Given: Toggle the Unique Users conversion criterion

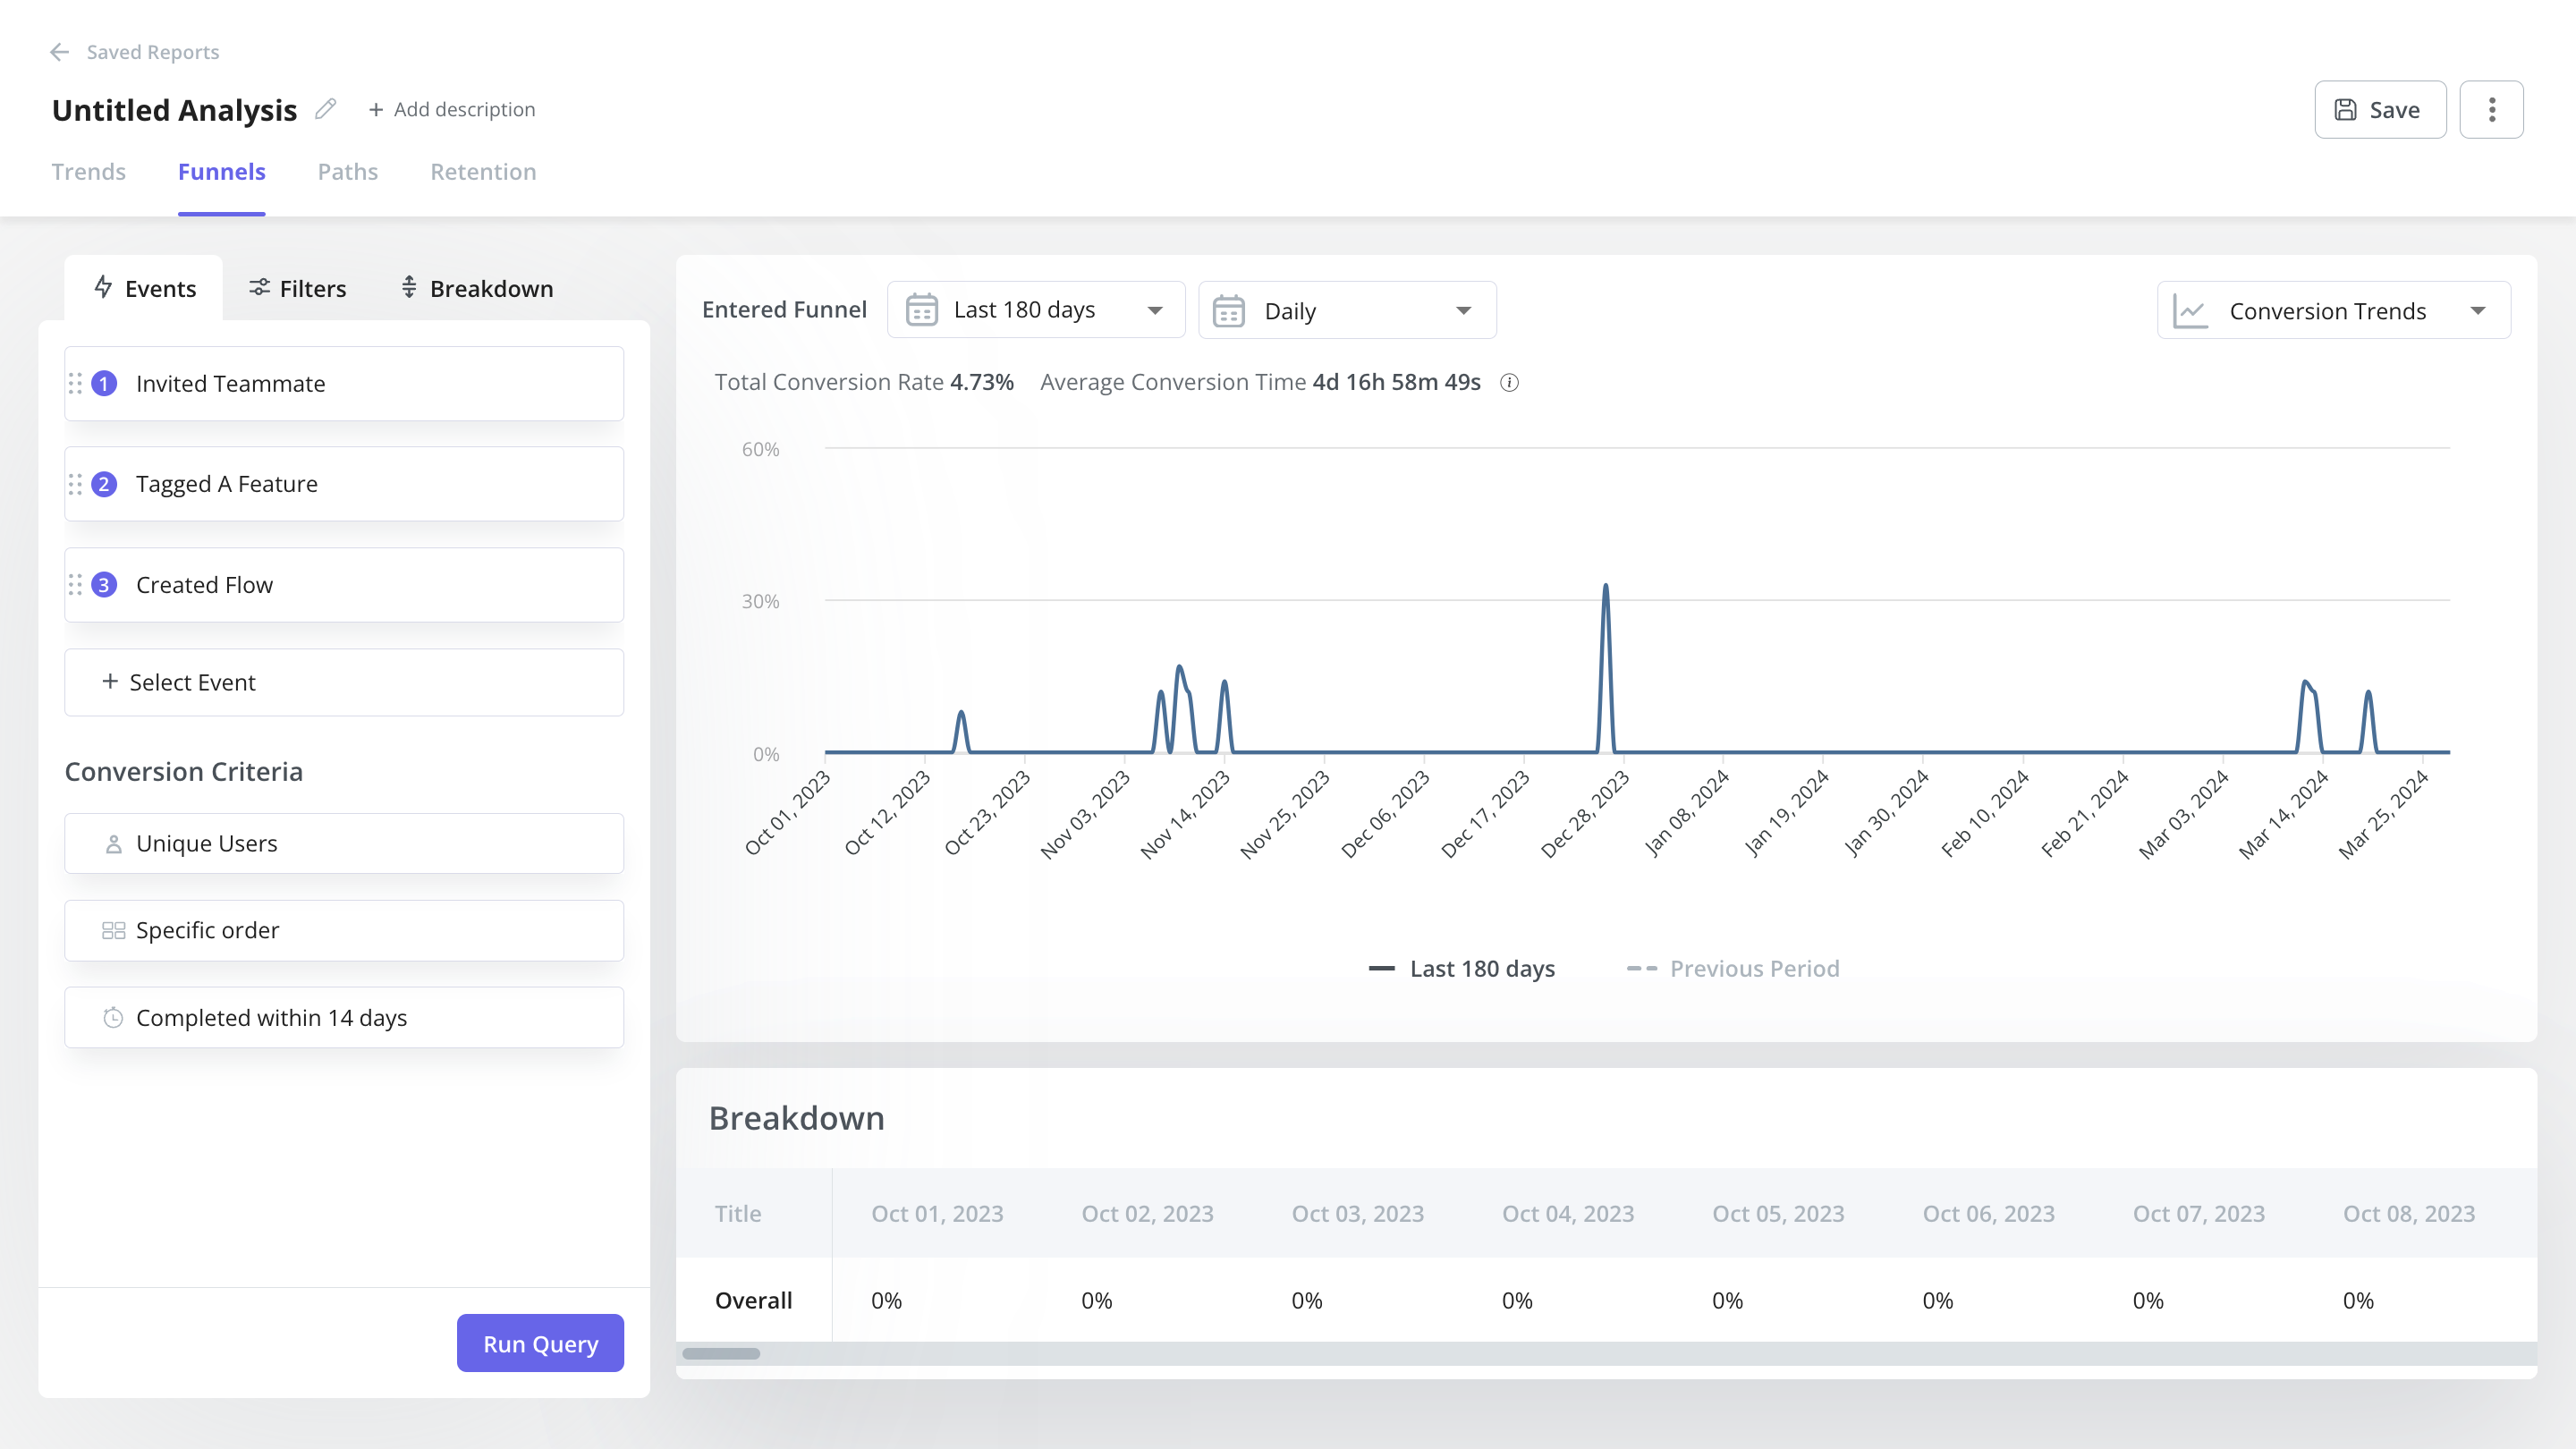Looking at the screenshot, I should click(343, 843).
